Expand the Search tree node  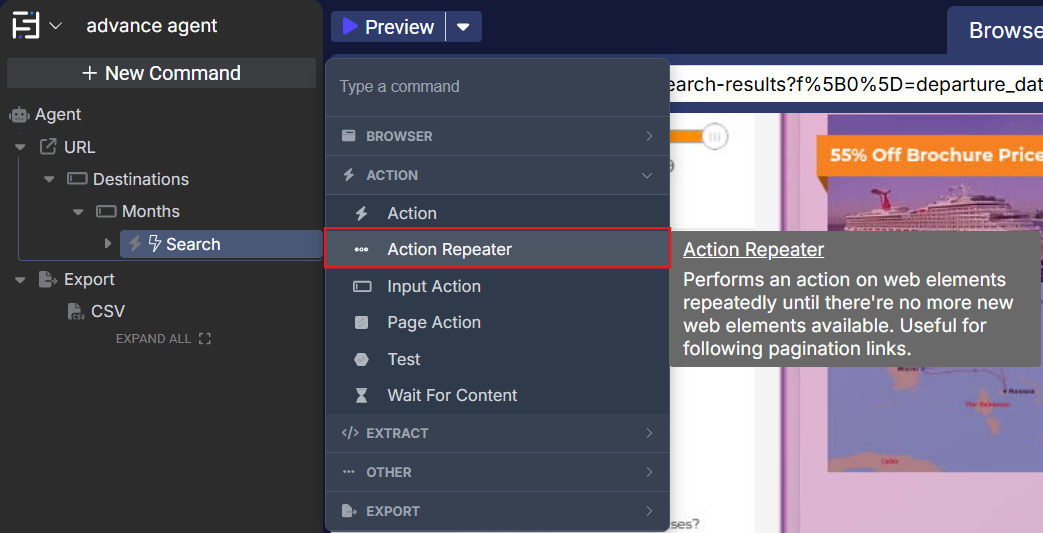coord(108,244)
